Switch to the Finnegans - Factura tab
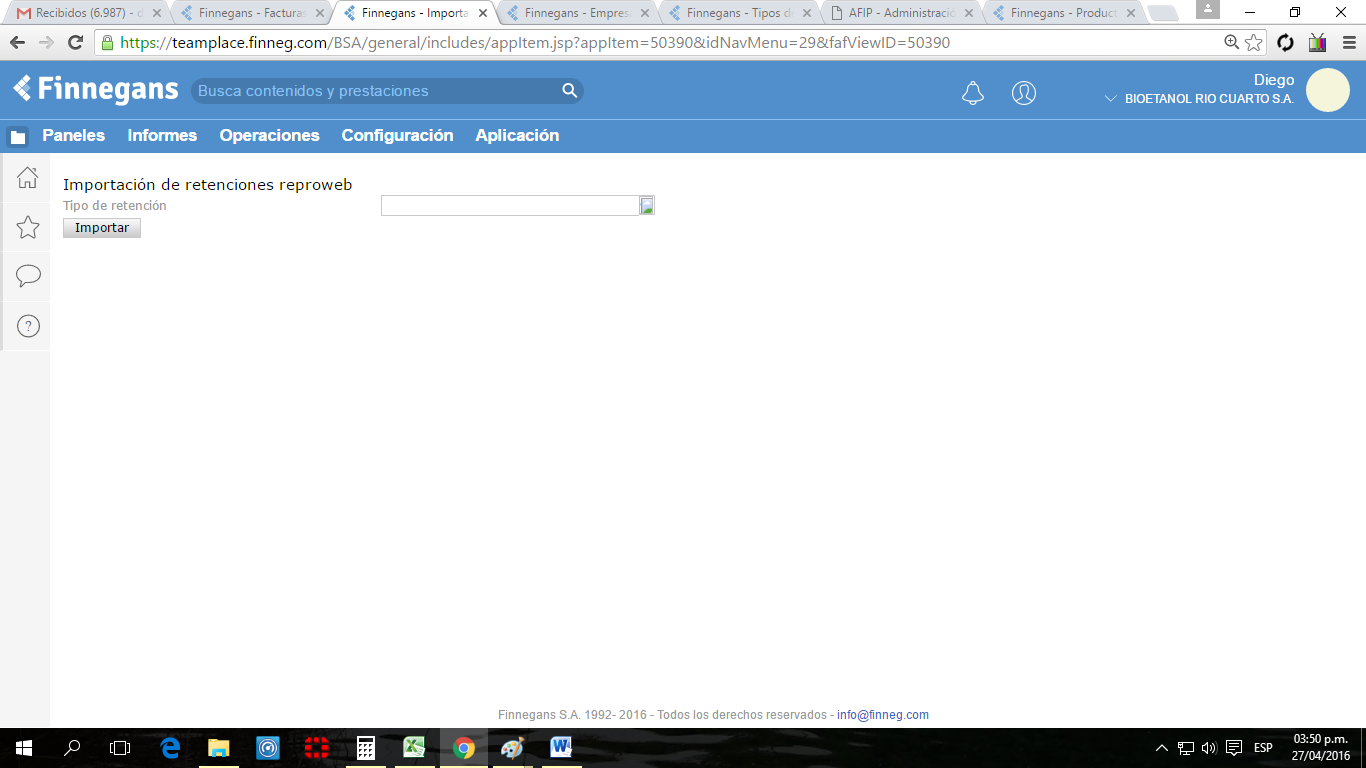Screen dimensions: 1366x768 pyautogui.click(x=252, y=13)
